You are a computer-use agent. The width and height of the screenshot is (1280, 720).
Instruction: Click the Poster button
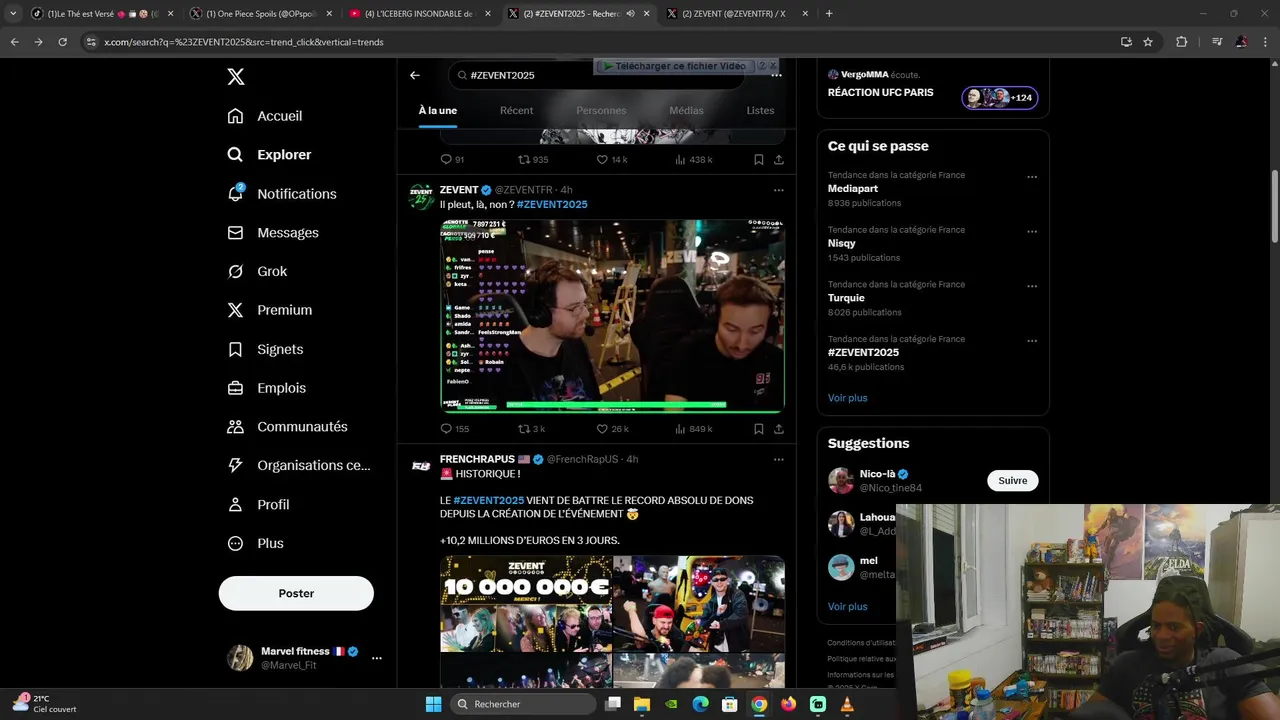[x=296, y=593]
